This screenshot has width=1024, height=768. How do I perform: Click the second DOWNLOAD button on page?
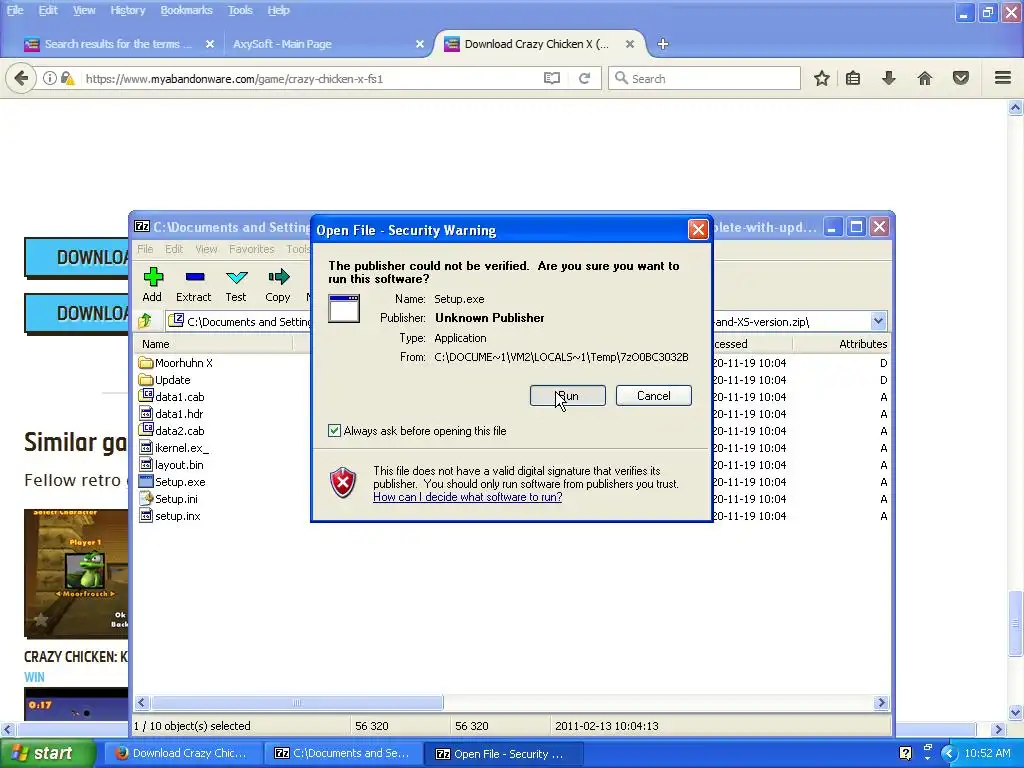tap(76, 313)
